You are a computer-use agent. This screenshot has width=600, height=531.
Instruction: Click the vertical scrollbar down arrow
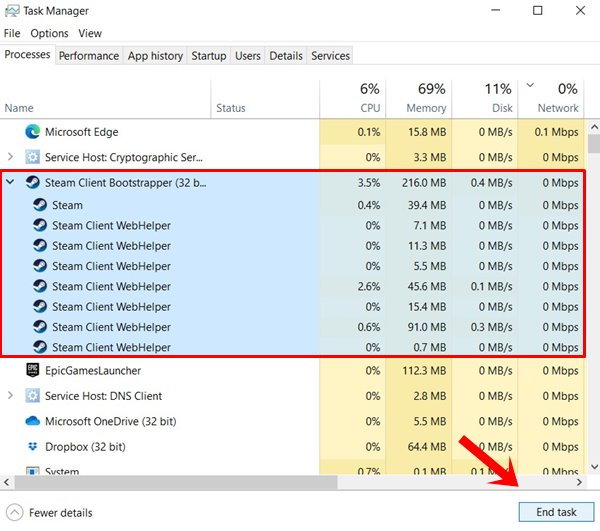coord(594,467)
